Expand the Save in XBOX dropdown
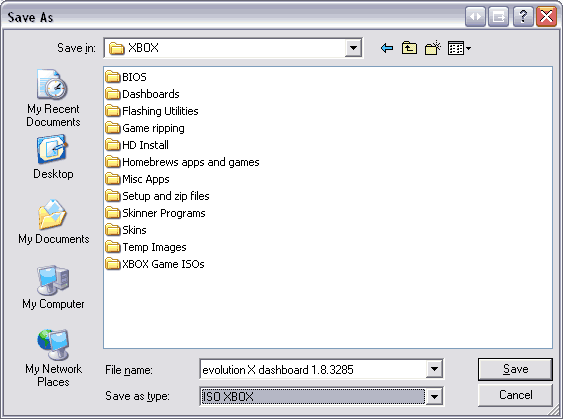This screenshot has width=563, height=419. point(353,48)
